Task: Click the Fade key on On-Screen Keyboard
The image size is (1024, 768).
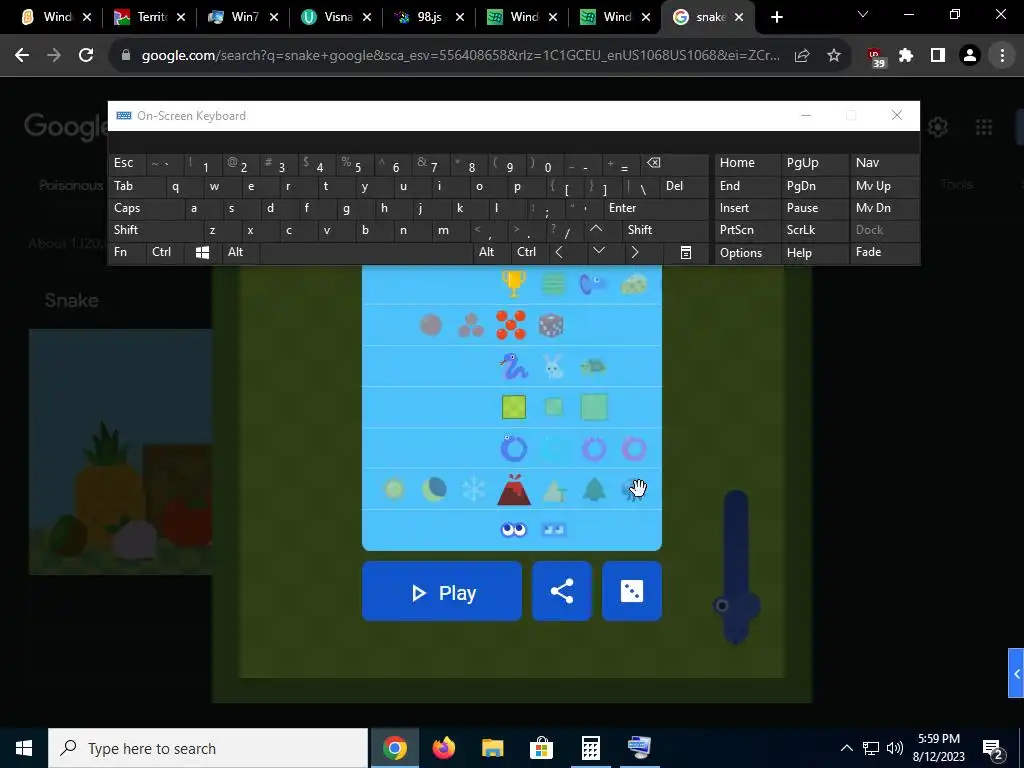Action: pyautogui.click(x=884, y=253)
